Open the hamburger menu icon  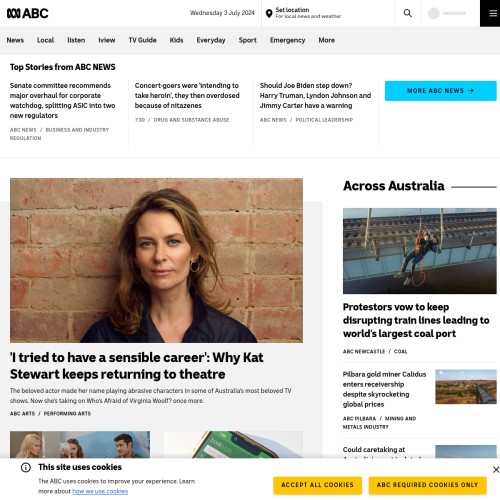493,13
